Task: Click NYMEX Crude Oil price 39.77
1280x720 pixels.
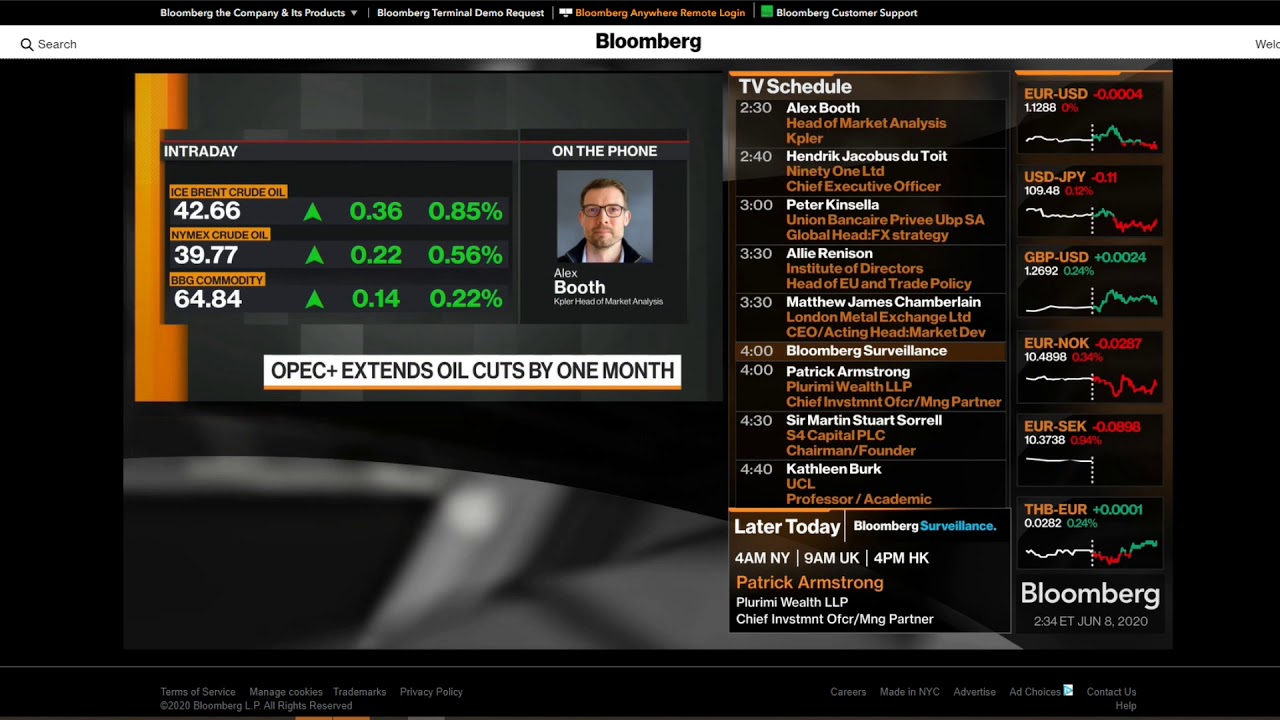Action: click(206, 255)
